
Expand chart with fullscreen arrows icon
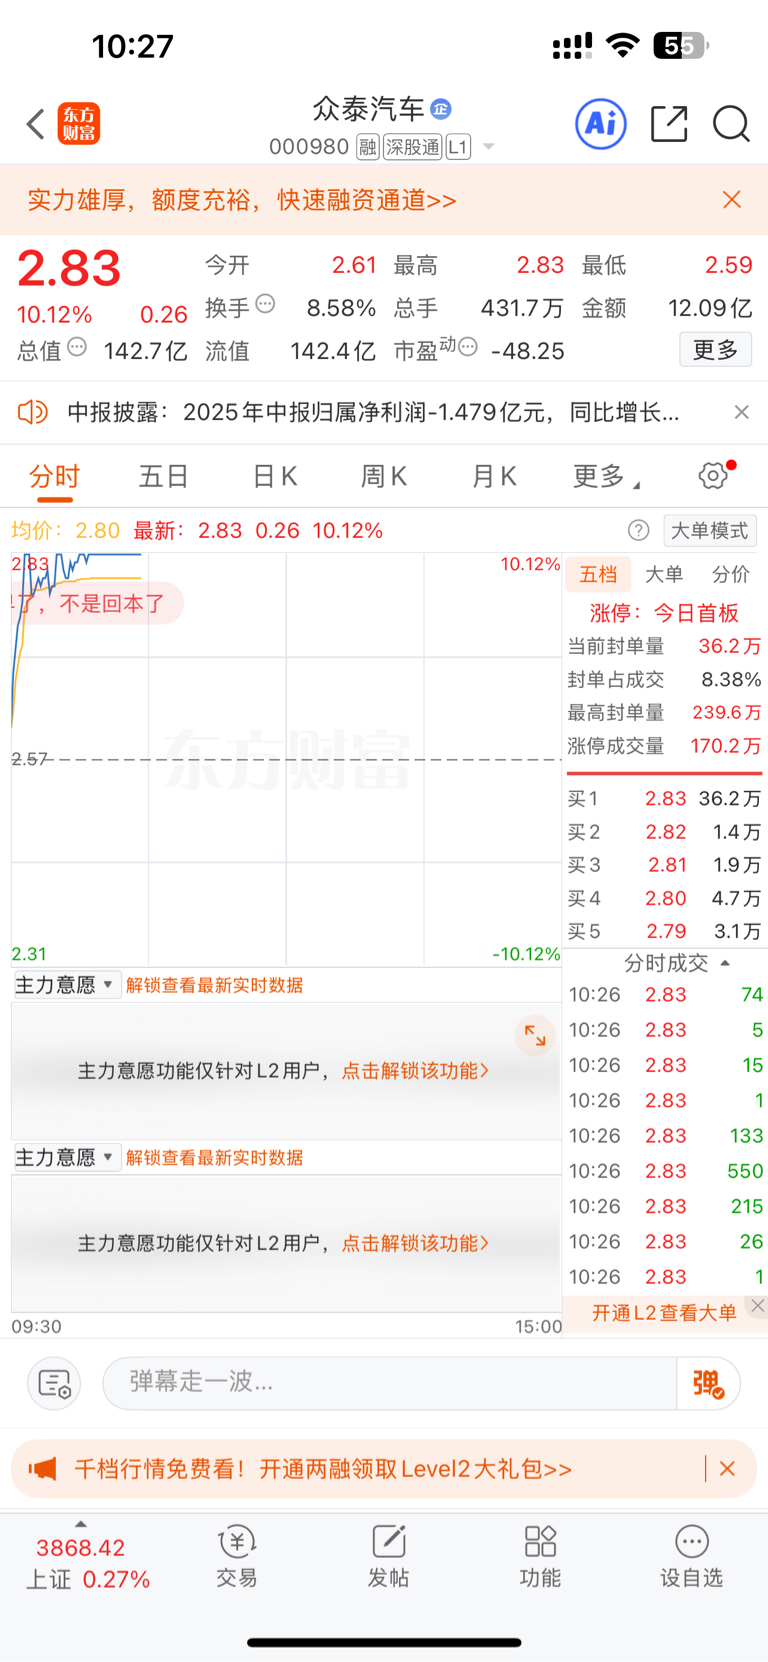pyautogui.click(x=535, y=1036)
